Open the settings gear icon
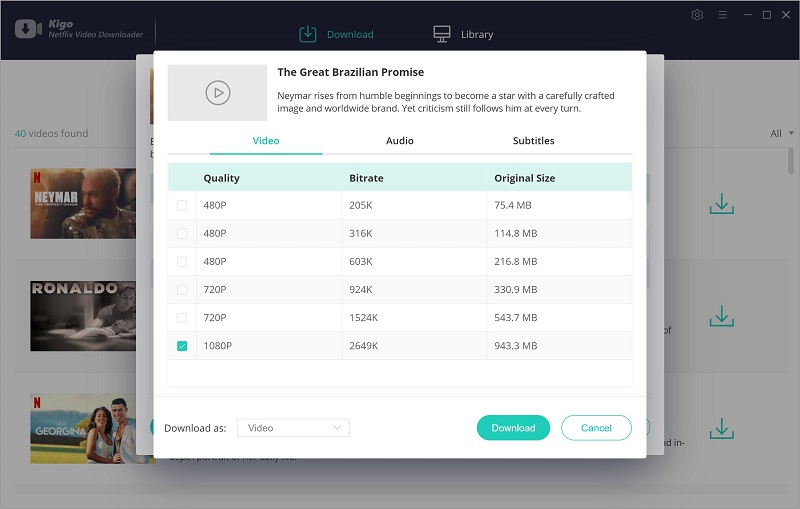The width and height of the screenshot is (800, 509). click(x=697, y=15)
